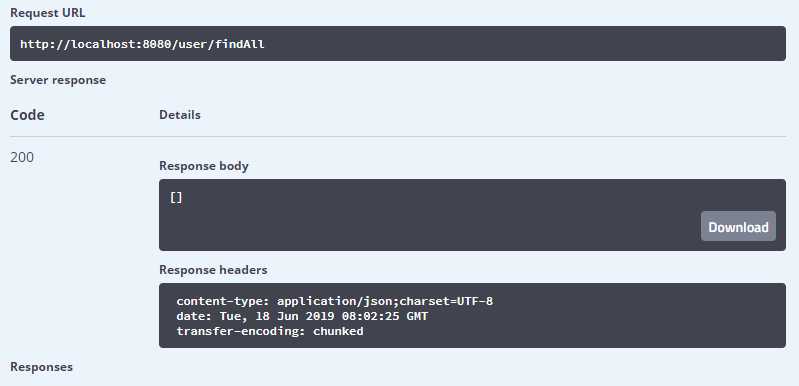The image size is (799, 386).
Task: Click the "Server response" heading
Action: 58,80
